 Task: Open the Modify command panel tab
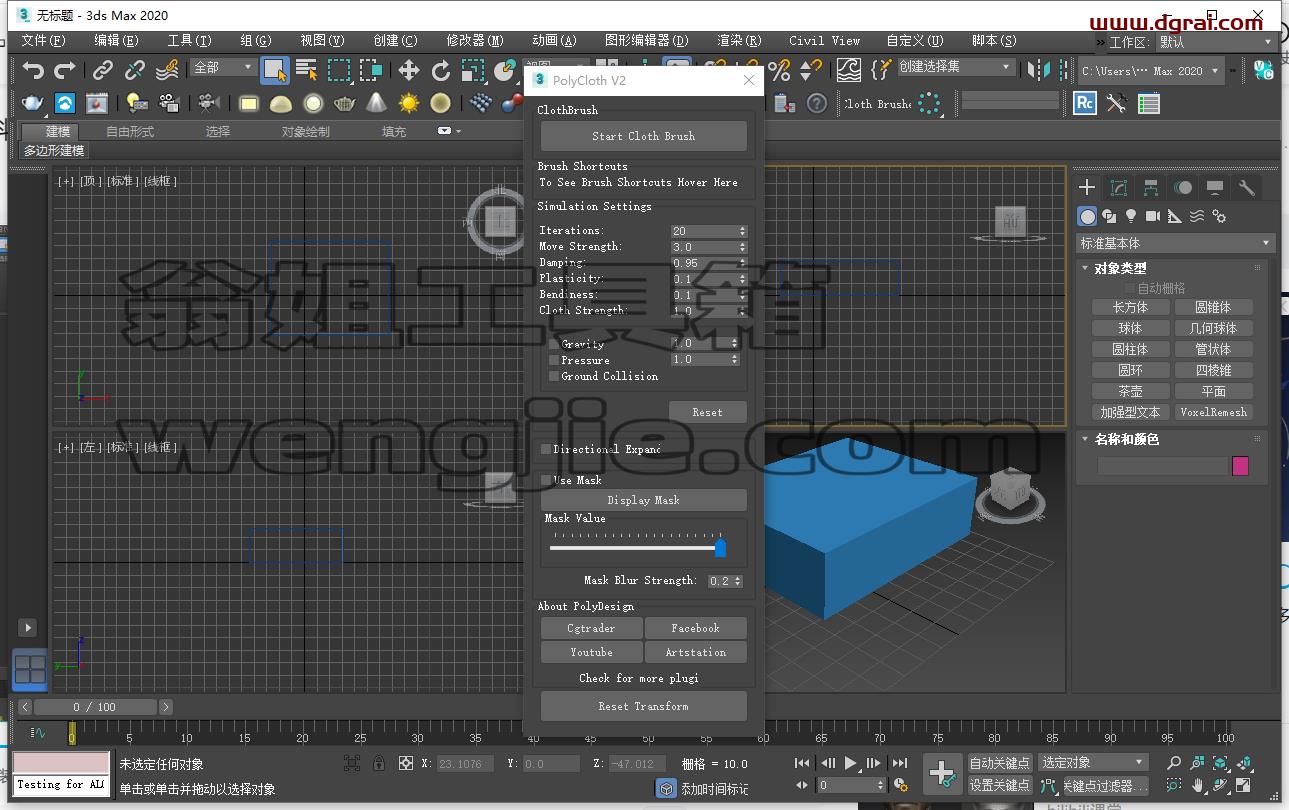pos(1119,188)
